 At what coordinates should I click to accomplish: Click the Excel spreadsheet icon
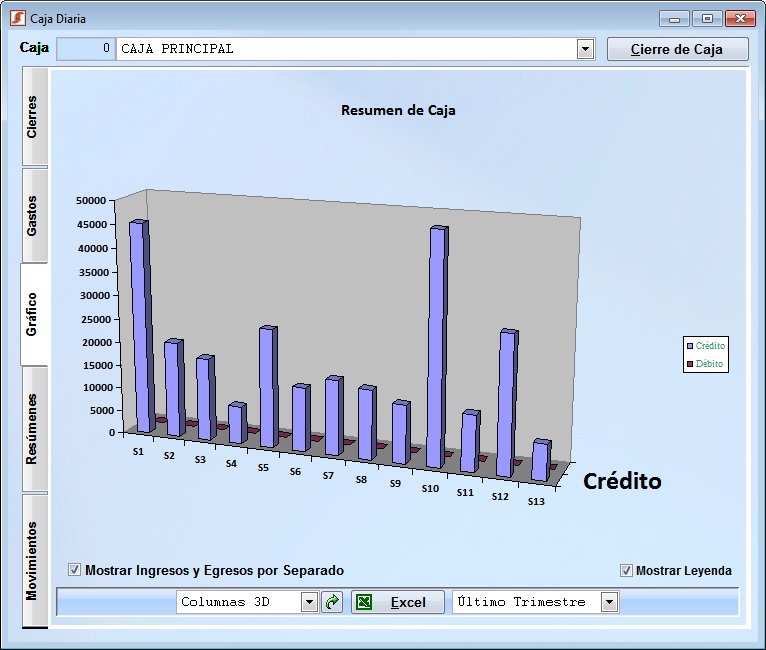pyautogui.click(x=365, y=602)
